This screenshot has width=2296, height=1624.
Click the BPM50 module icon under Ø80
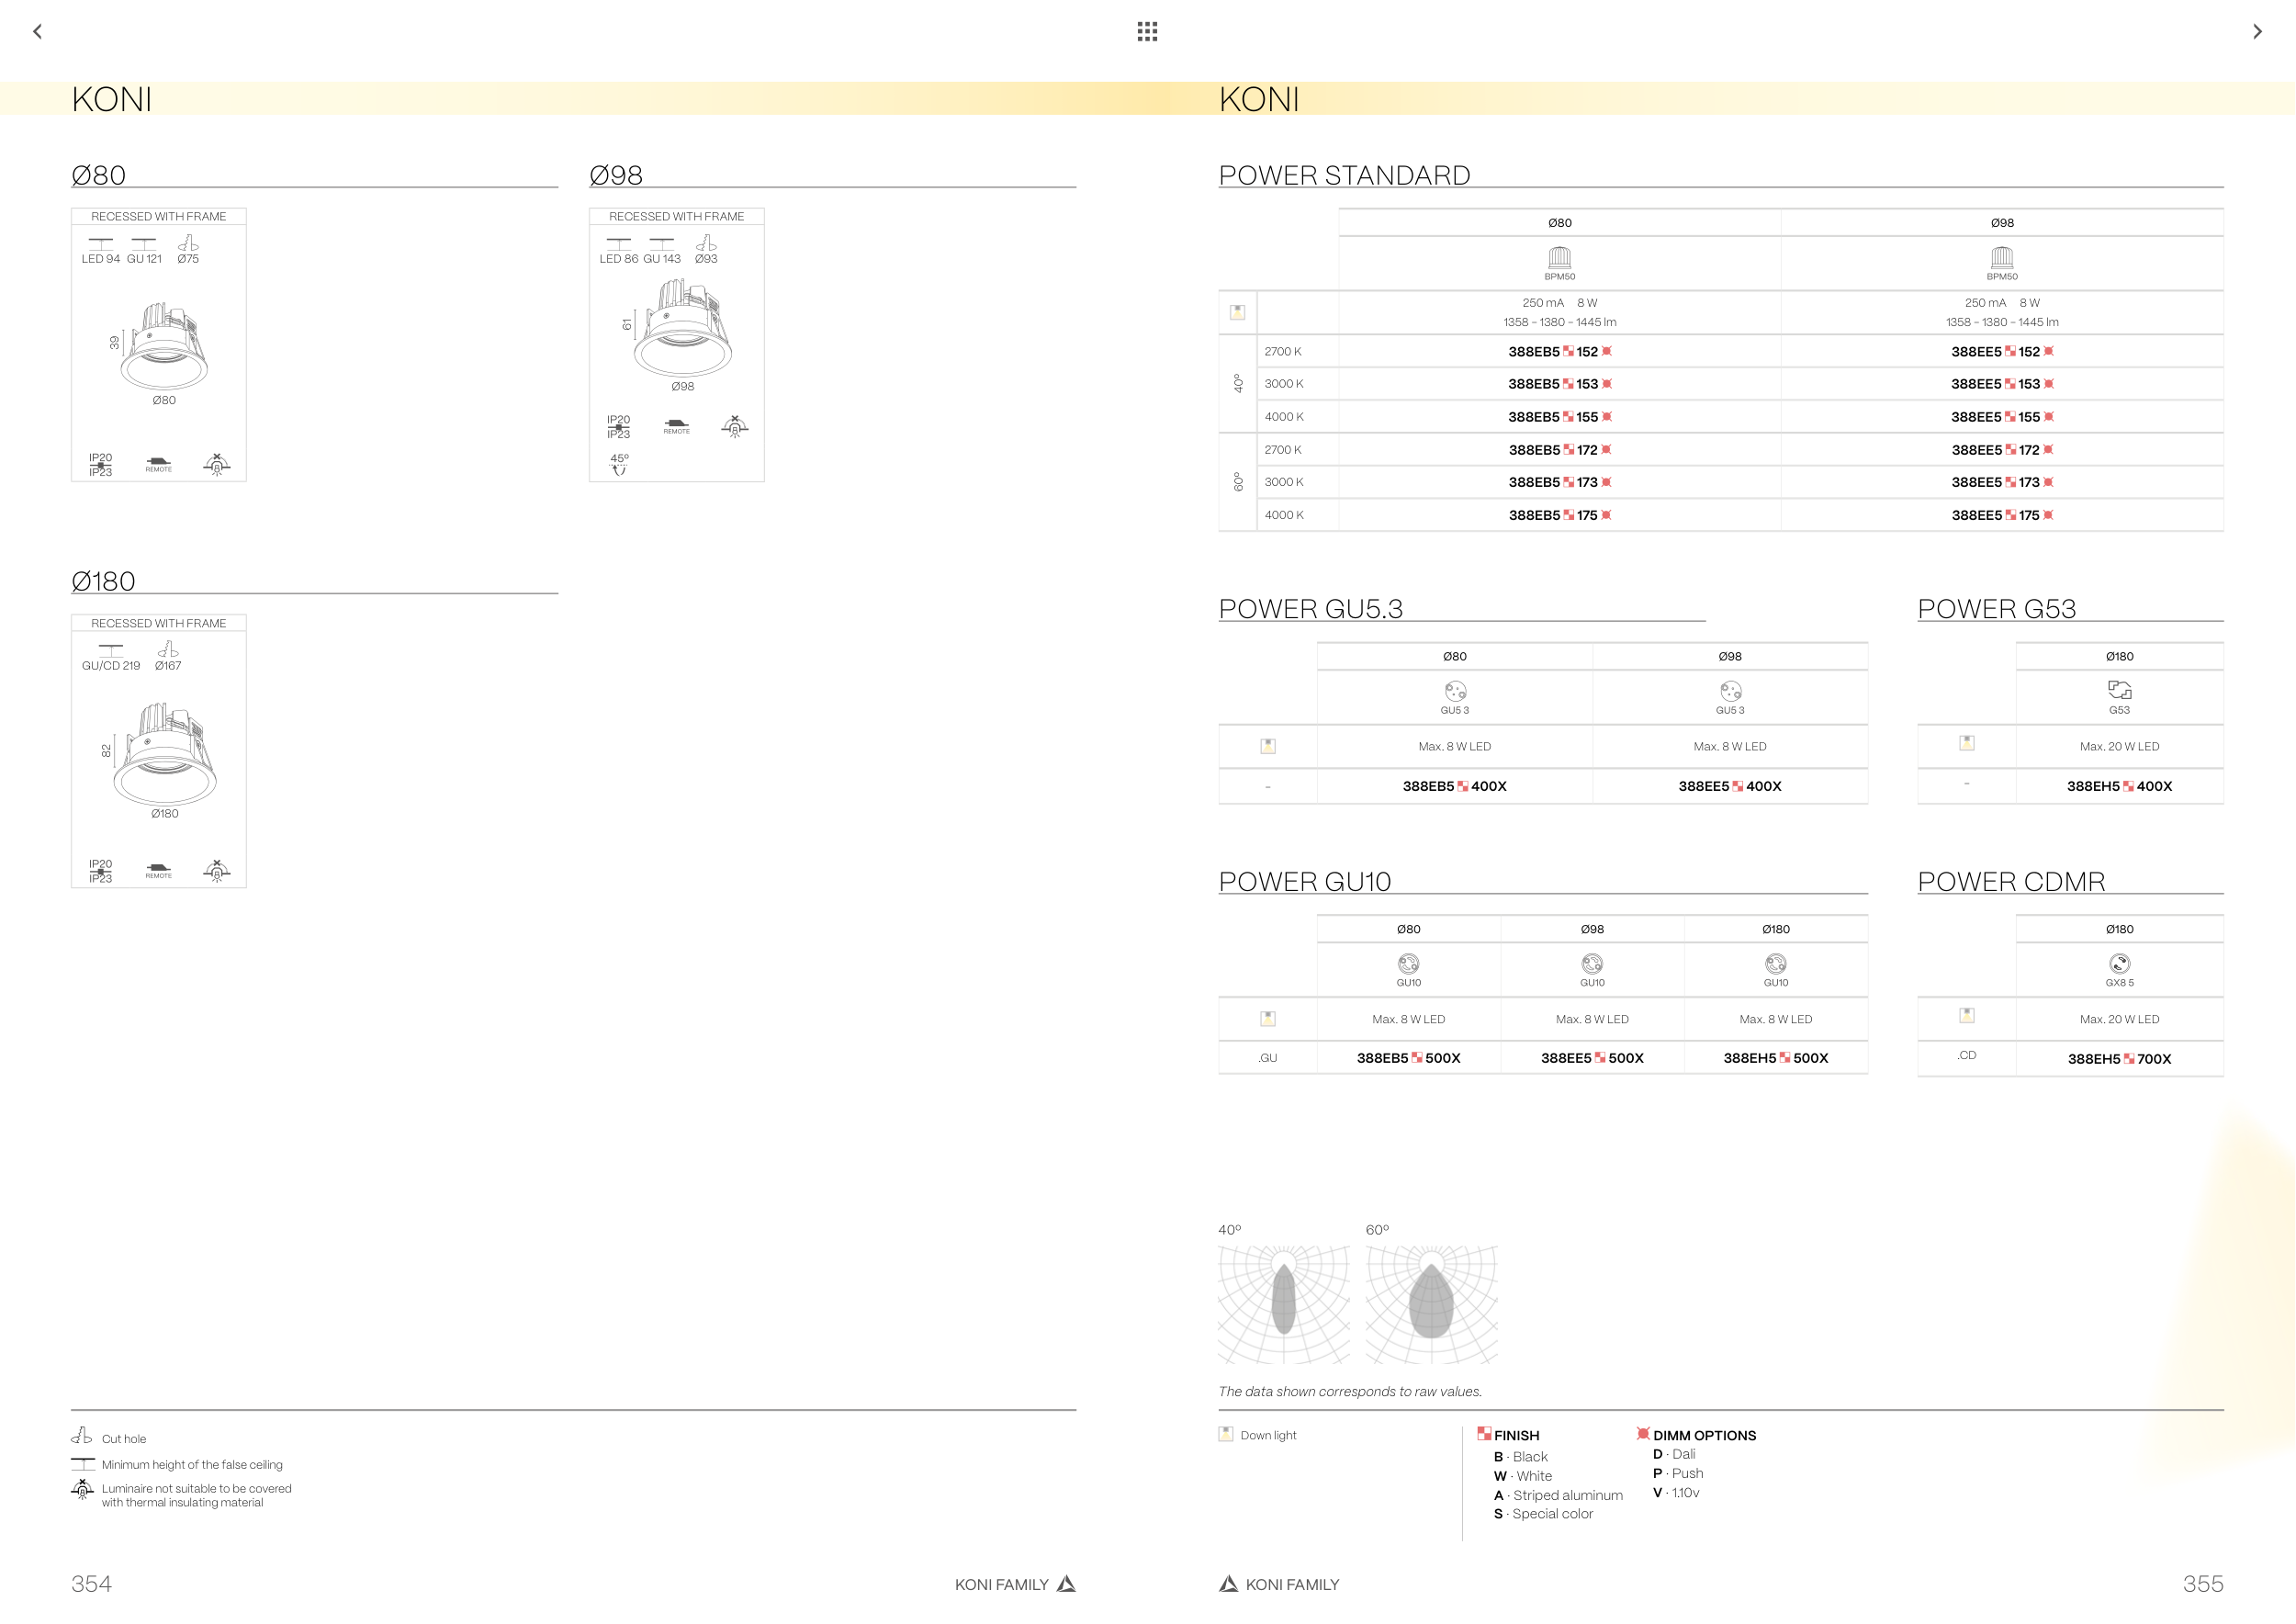point(1559,258)
